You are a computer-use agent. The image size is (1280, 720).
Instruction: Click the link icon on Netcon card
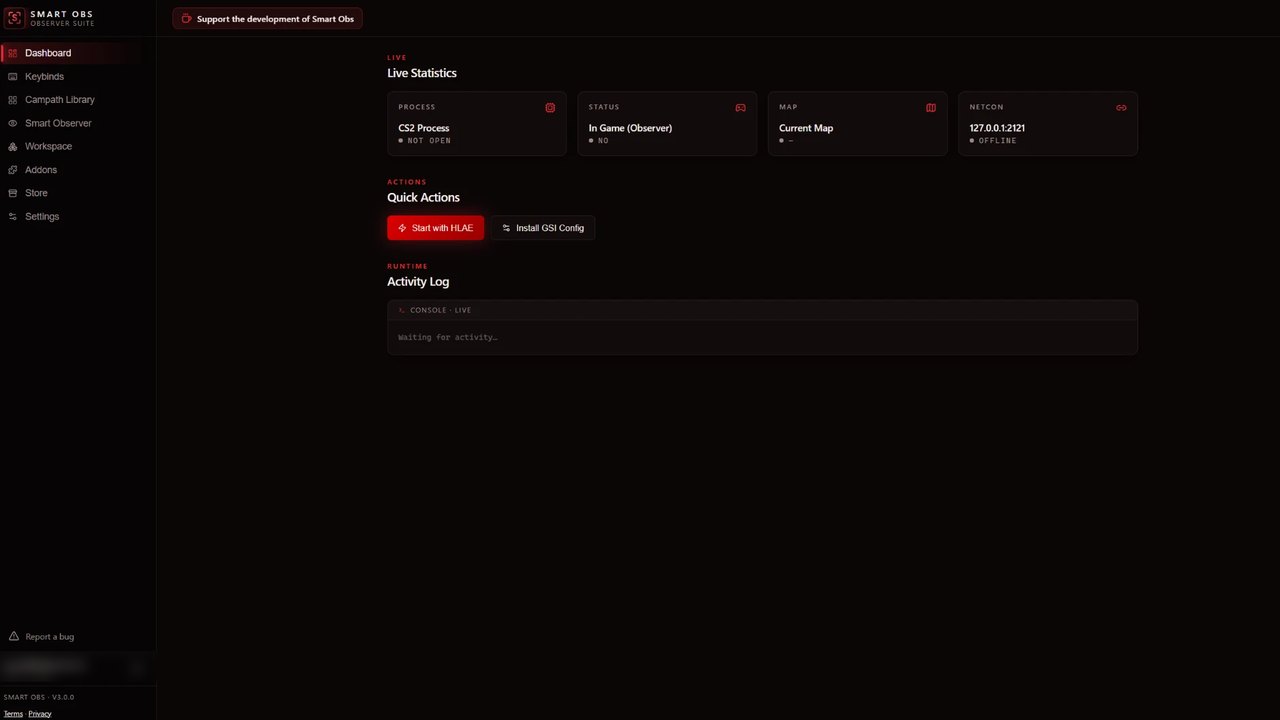tap(1121, 107)
